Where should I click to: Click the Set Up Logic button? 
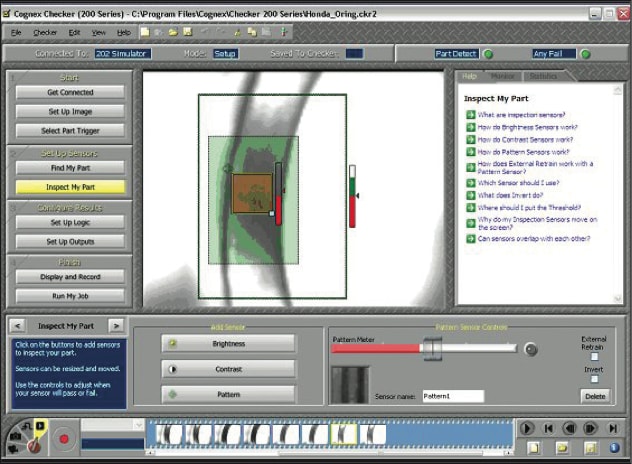click(x=70, y=223)
